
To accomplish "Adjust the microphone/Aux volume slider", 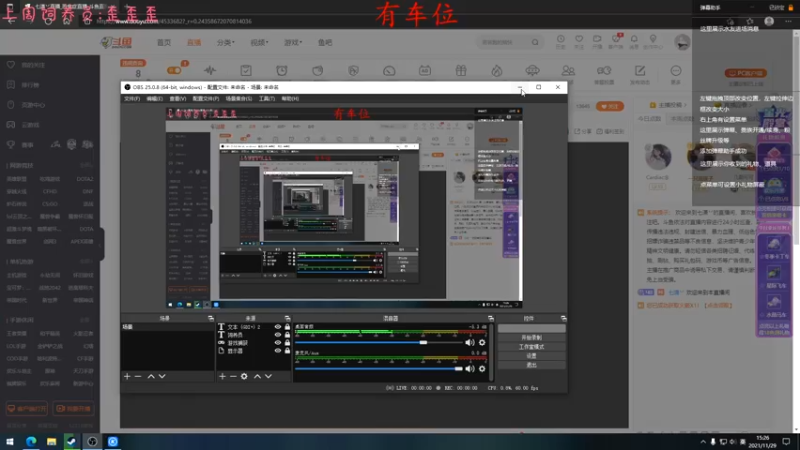I will tap(379, 368).
